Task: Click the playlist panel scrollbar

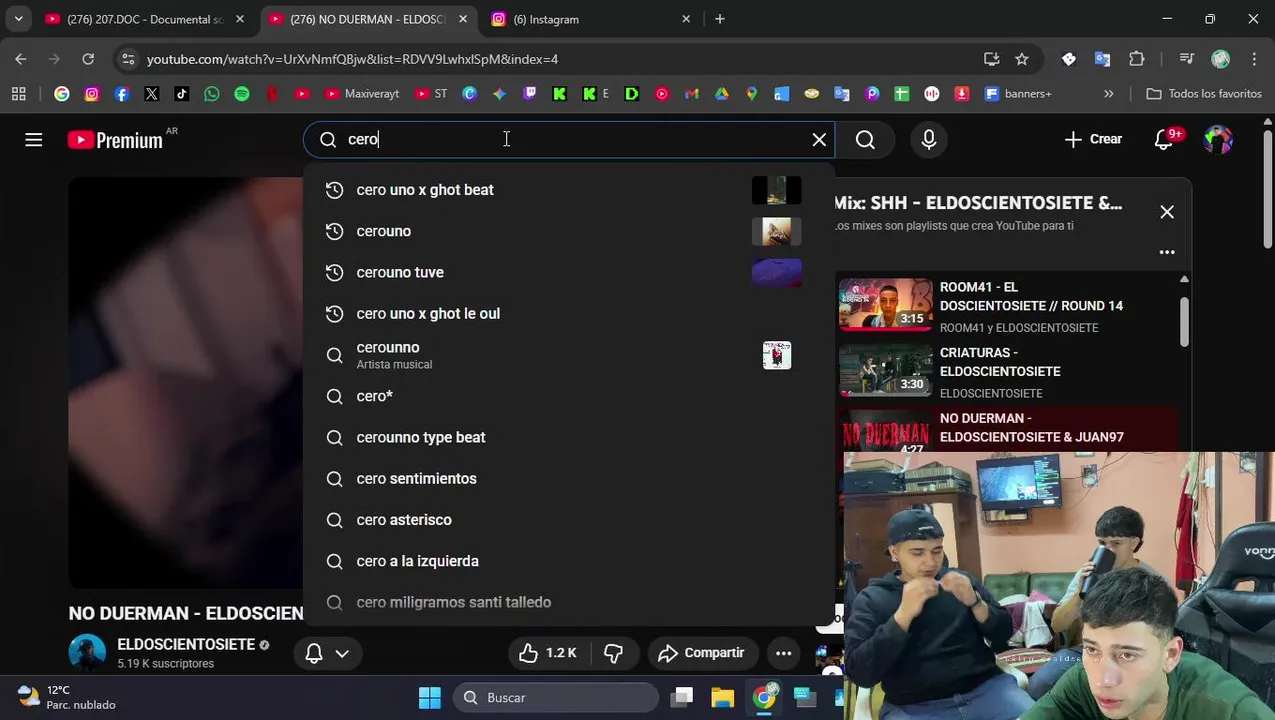Action: 1184,322
